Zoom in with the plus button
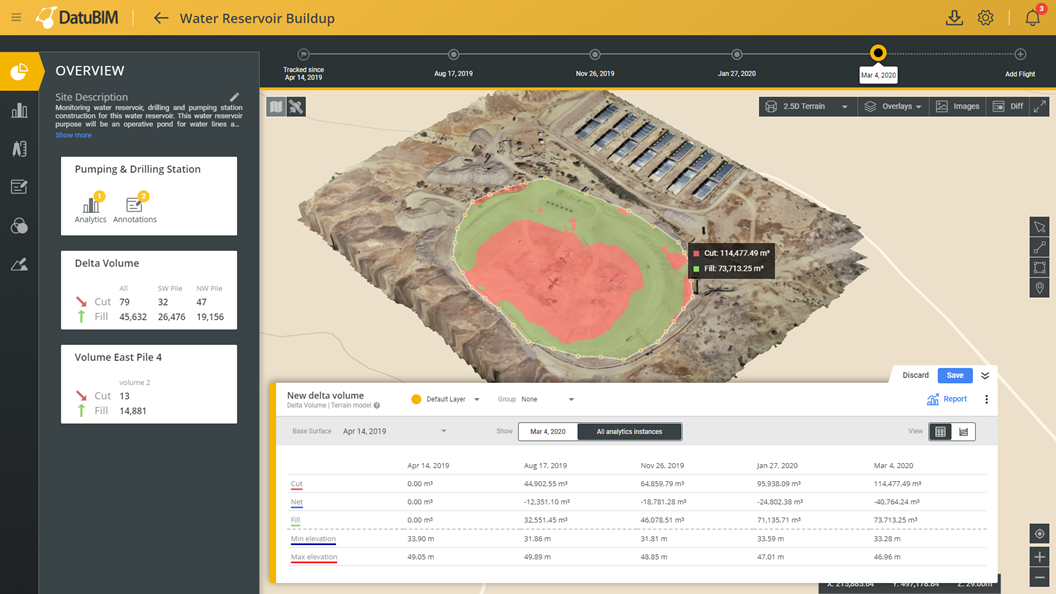Viewport: 1056px width, 594px height. [x=1040, y=557]
